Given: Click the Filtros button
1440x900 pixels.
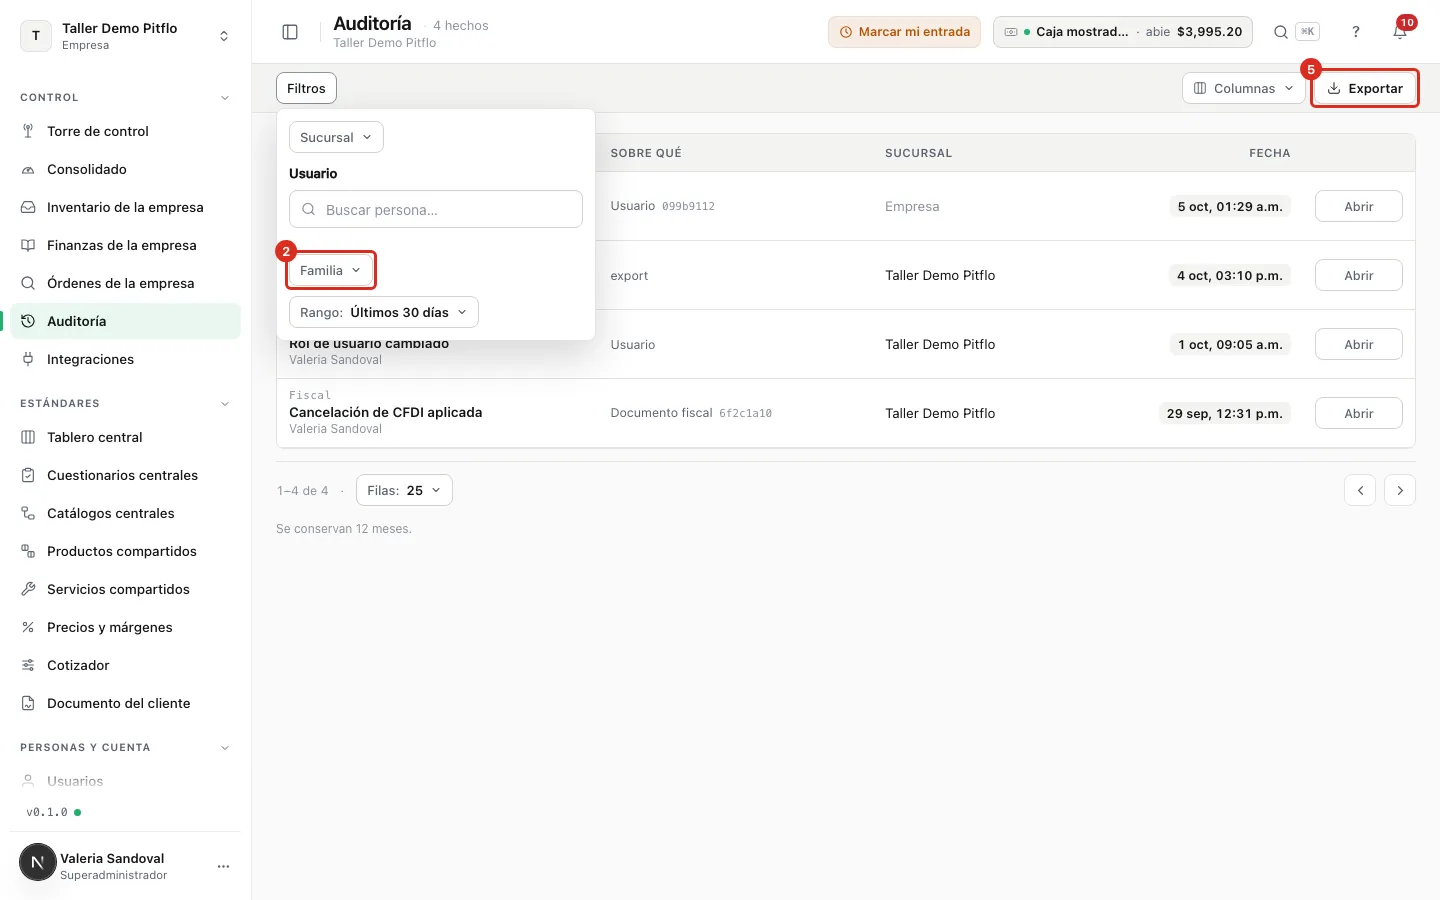Looking at the screenshot, I should click(x=306, y=88).
